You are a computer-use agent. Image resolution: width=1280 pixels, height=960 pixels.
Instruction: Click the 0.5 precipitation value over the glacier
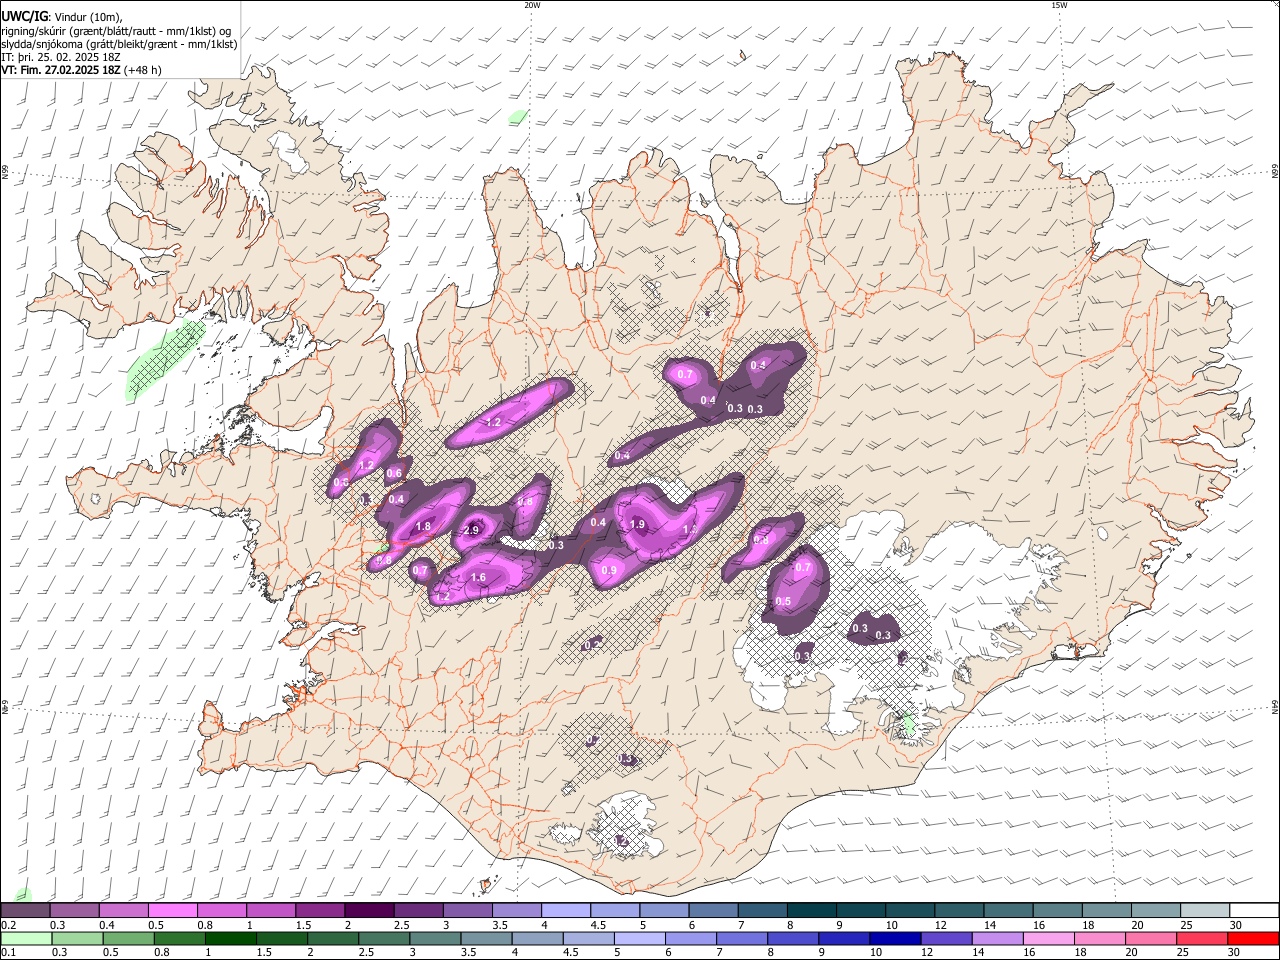click(x=783, y=602)
